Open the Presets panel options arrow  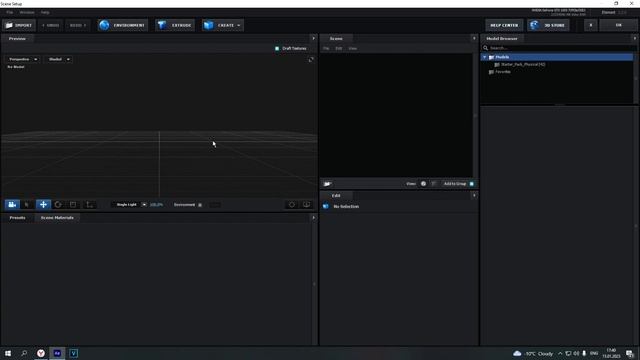click(x=313, y=218)
